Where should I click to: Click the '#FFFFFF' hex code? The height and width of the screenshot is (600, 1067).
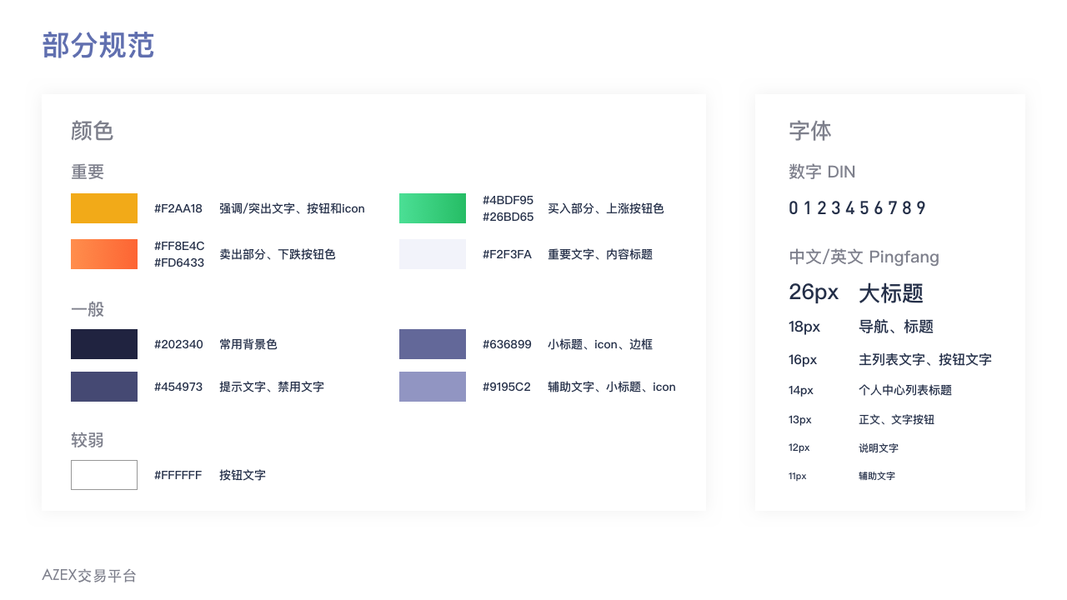(x=178, y=476)
